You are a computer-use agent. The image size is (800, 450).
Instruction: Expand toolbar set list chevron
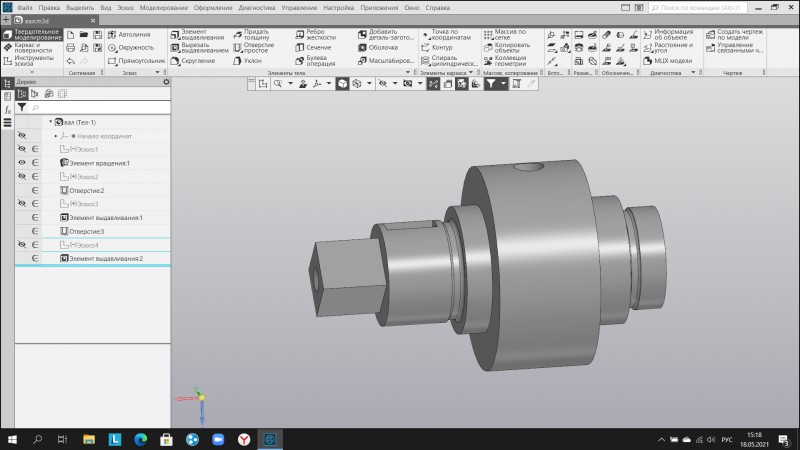click(x=32, y=72)
